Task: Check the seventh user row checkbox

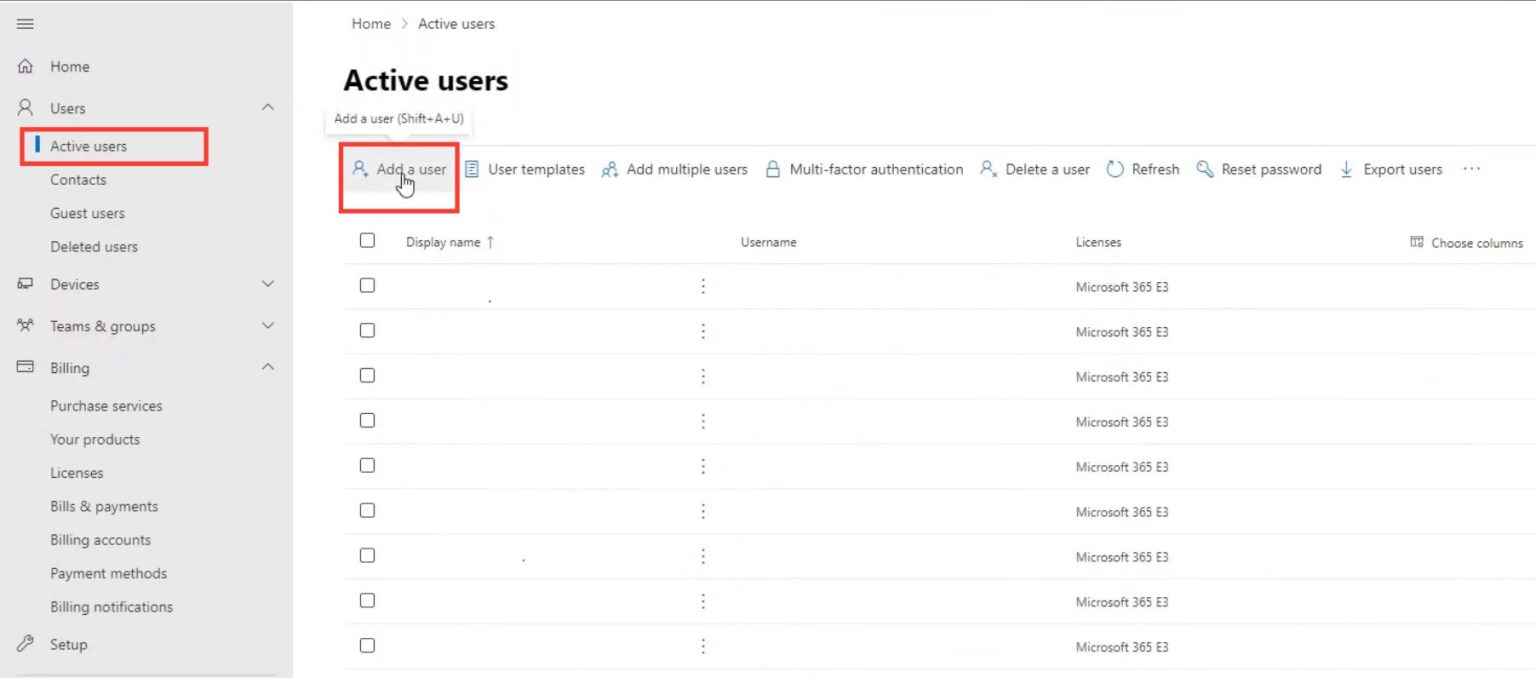Action: [367, 555]
